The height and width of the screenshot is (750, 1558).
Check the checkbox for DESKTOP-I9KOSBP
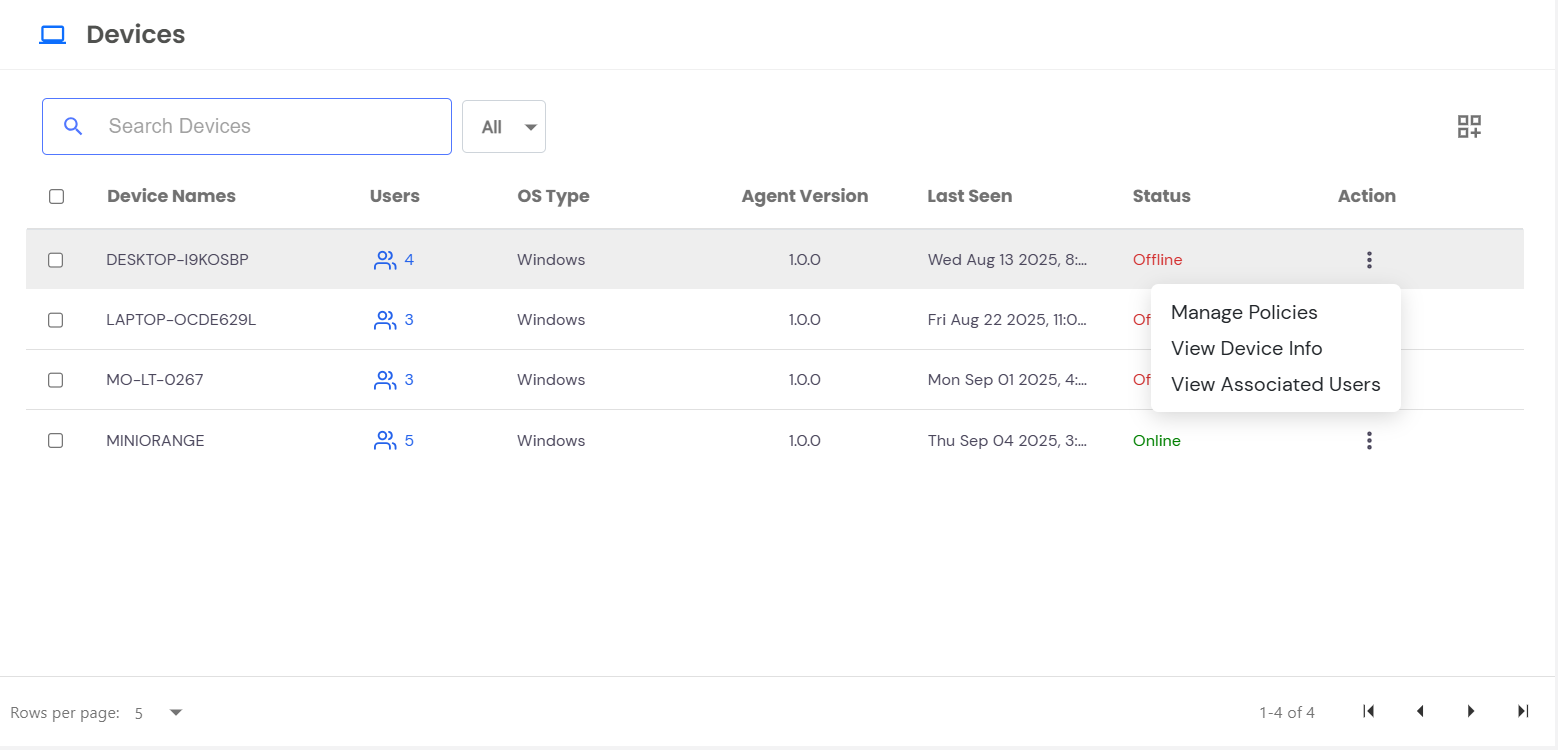(55, 259)
